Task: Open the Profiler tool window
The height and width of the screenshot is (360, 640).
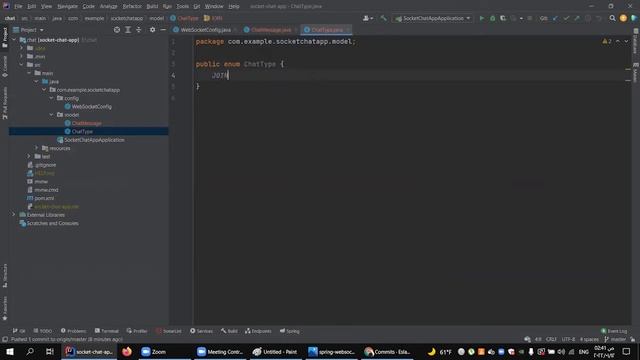Action: point(137,331)
